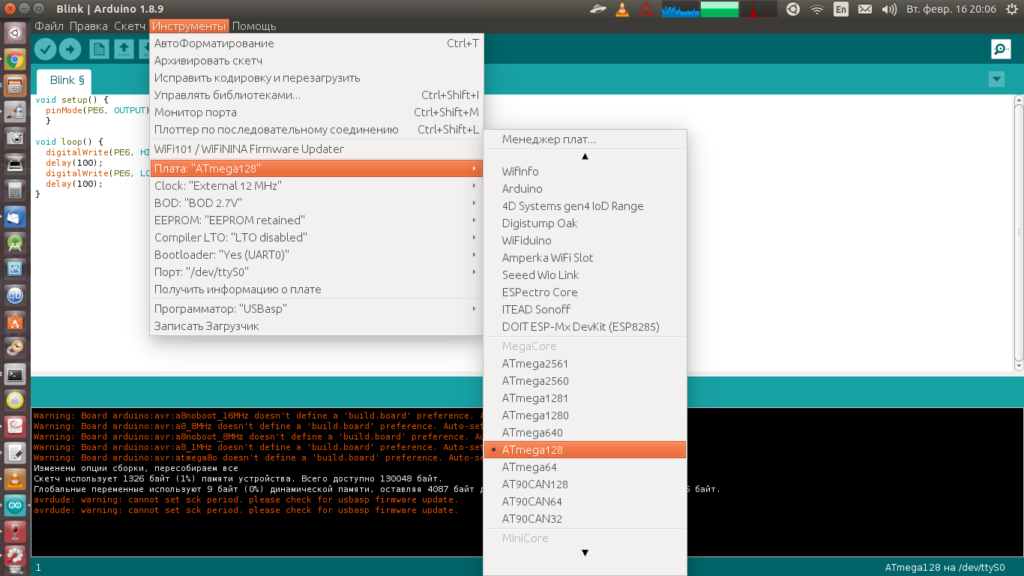This screenshot has height=576, width=1024.
Task: Open the Скетч menu
Action: (x=129, y=25)
